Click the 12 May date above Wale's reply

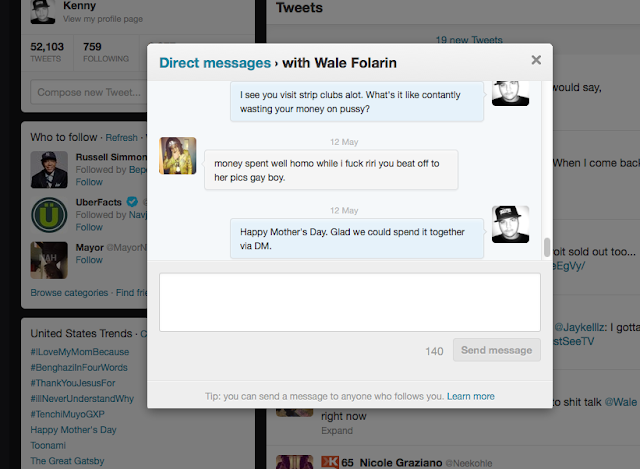pyautogui.click(x=344, y=142)
